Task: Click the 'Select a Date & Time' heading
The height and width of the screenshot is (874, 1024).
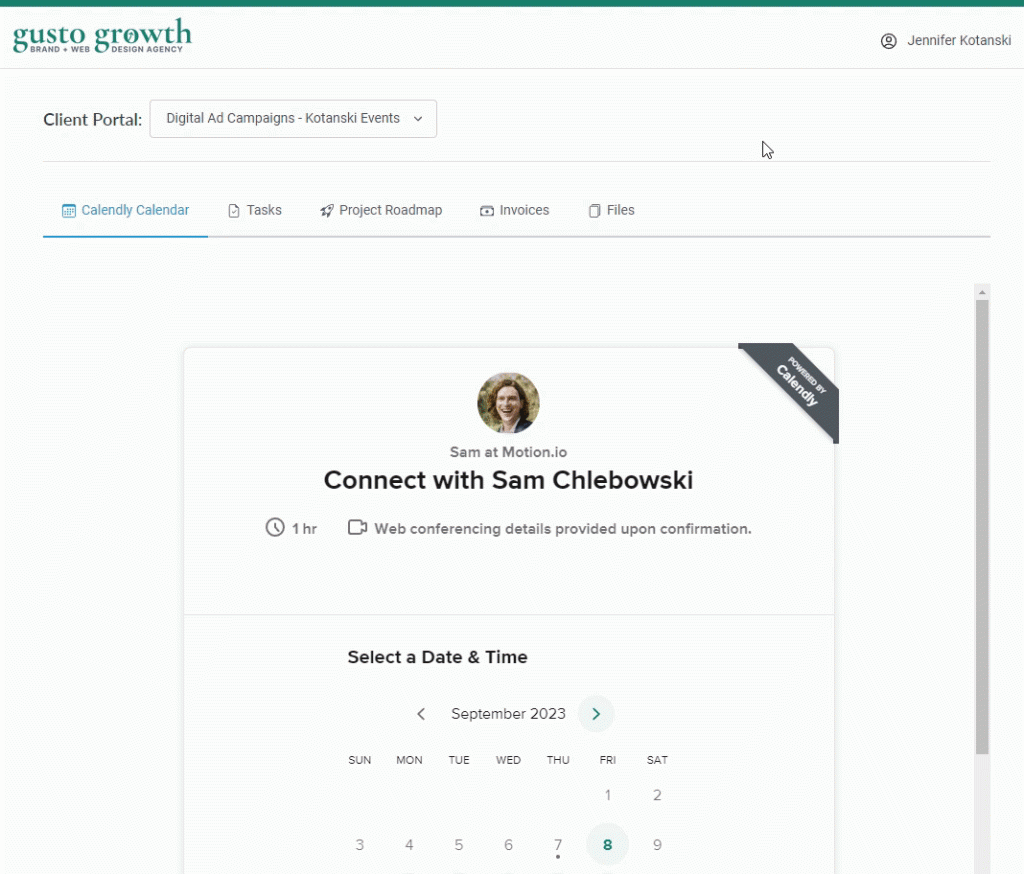Action: pos(438,657)
